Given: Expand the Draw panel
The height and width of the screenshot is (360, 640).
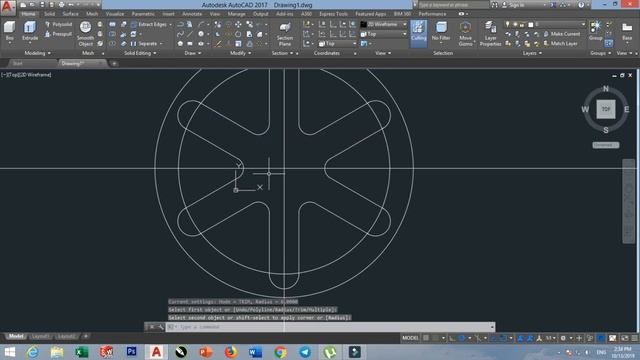Looking at the screenshot, I should (x=193, y=53).
